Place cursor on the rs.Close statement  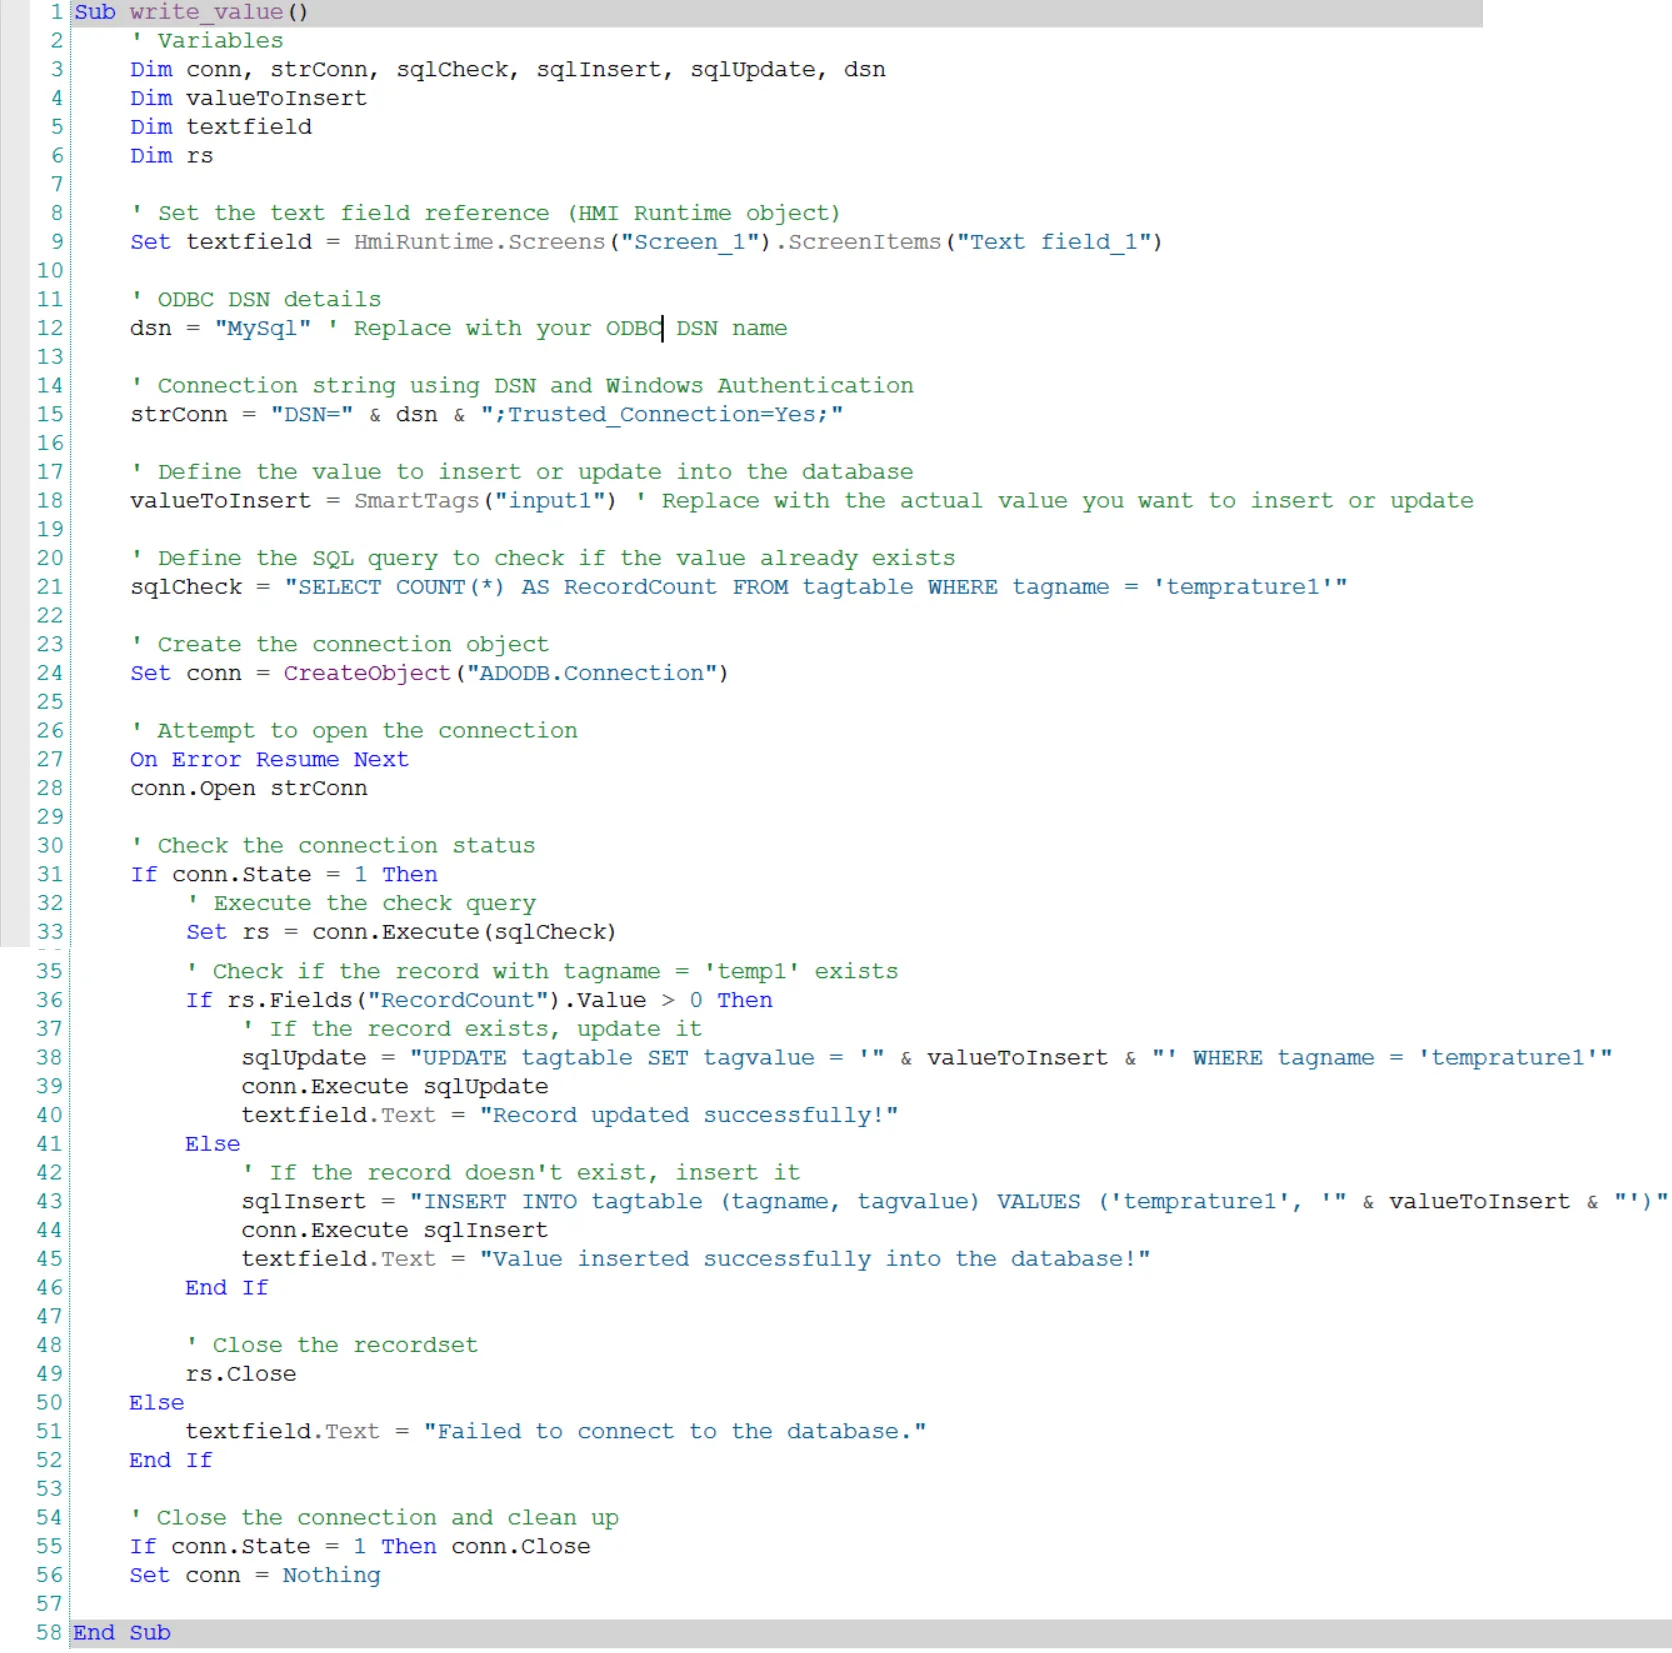(x=241, y=1374)
